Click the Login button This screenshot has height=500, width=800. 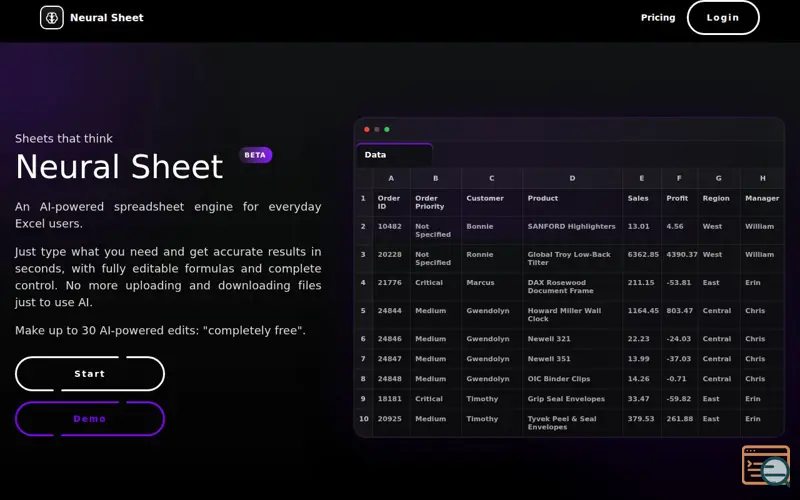point(723,18)
